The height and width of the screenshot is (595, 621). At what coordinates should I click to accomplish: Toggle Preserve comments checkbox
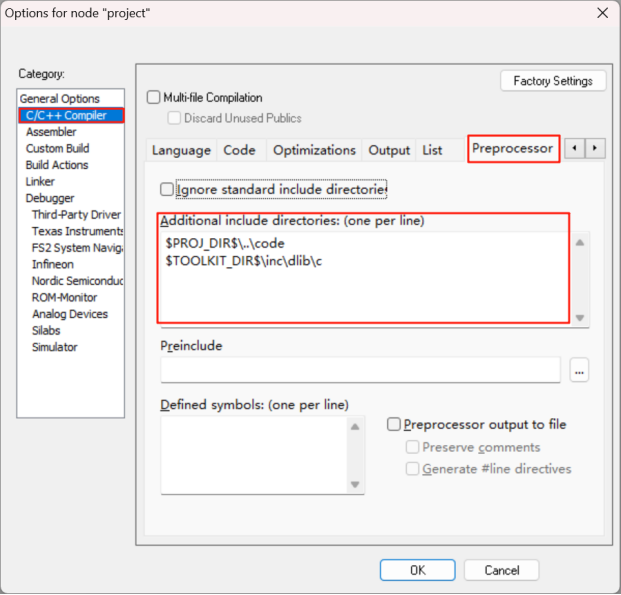(x=412, y=447)
